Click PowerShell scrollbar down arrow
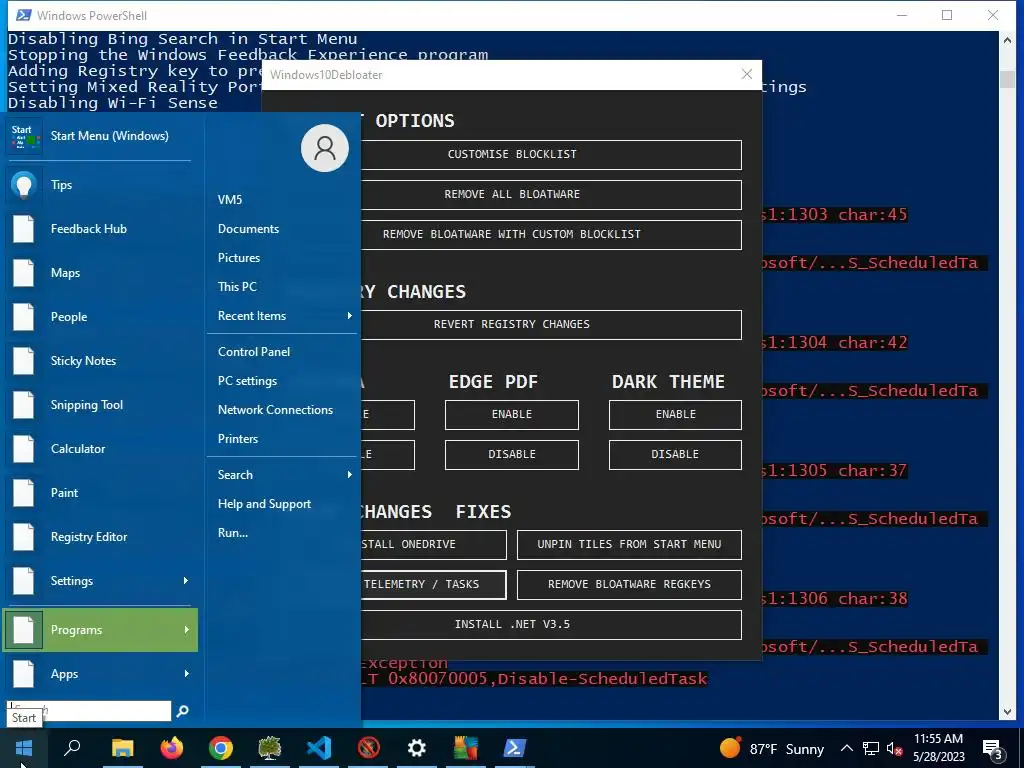The height and width of the screenshot is (768, 1024). [x=1007, y=711]
